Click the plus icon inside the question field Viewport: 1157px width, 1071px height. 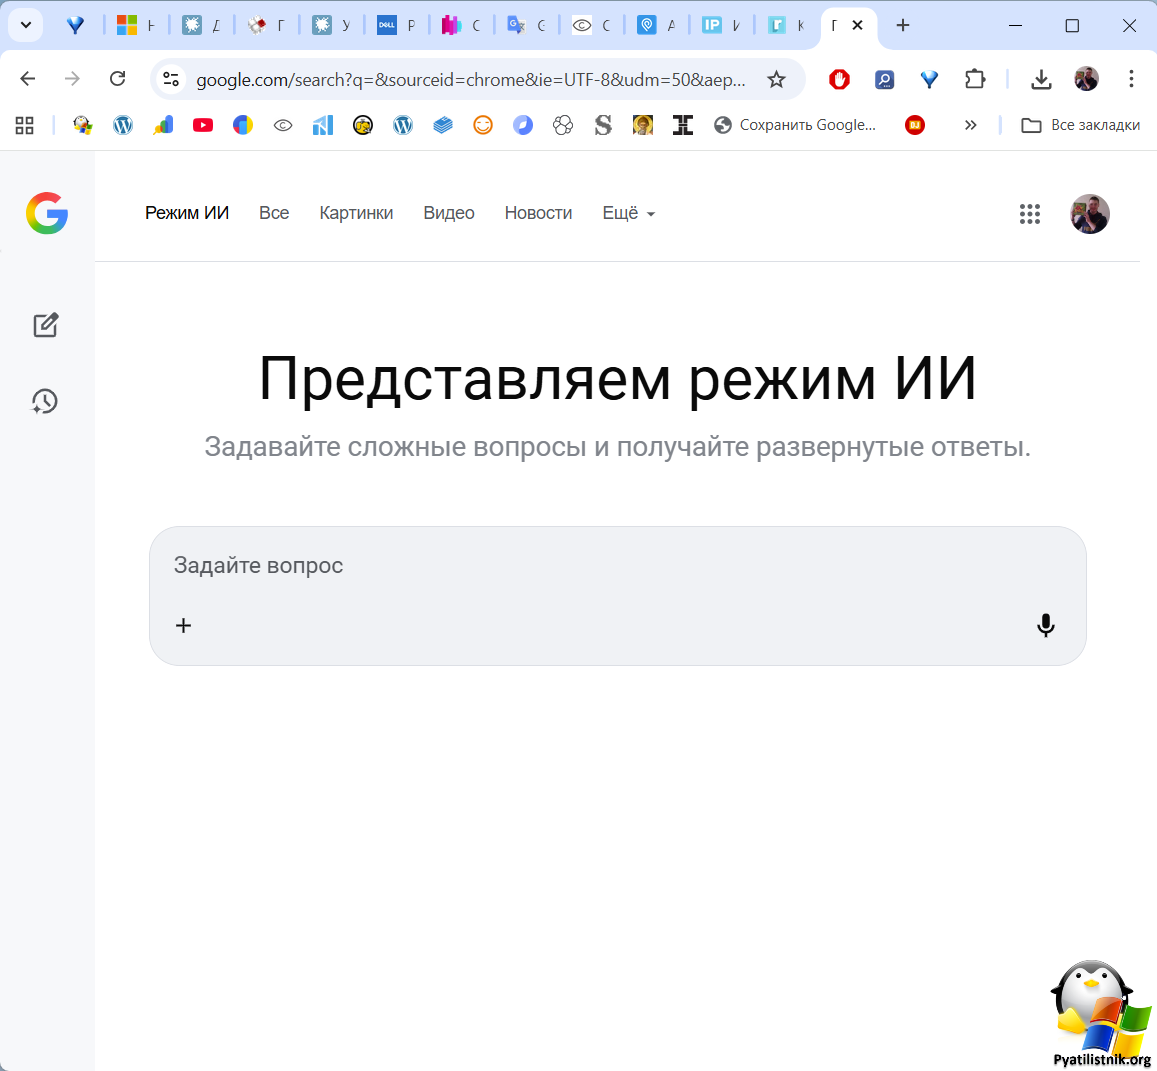(x=183, y=625)
